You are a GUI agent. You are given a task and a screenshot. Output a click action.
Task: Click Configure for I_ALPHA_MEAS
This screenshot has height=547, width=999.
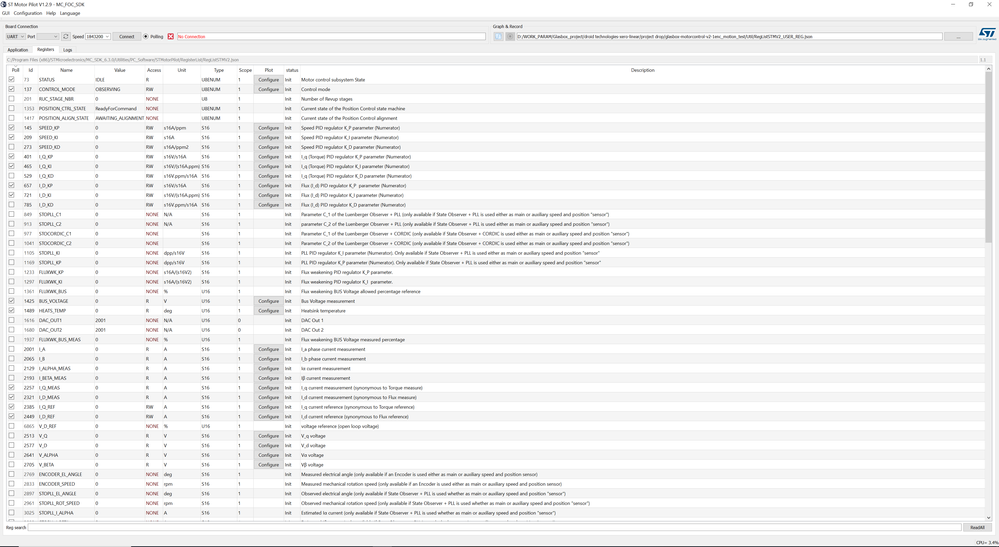269,369
